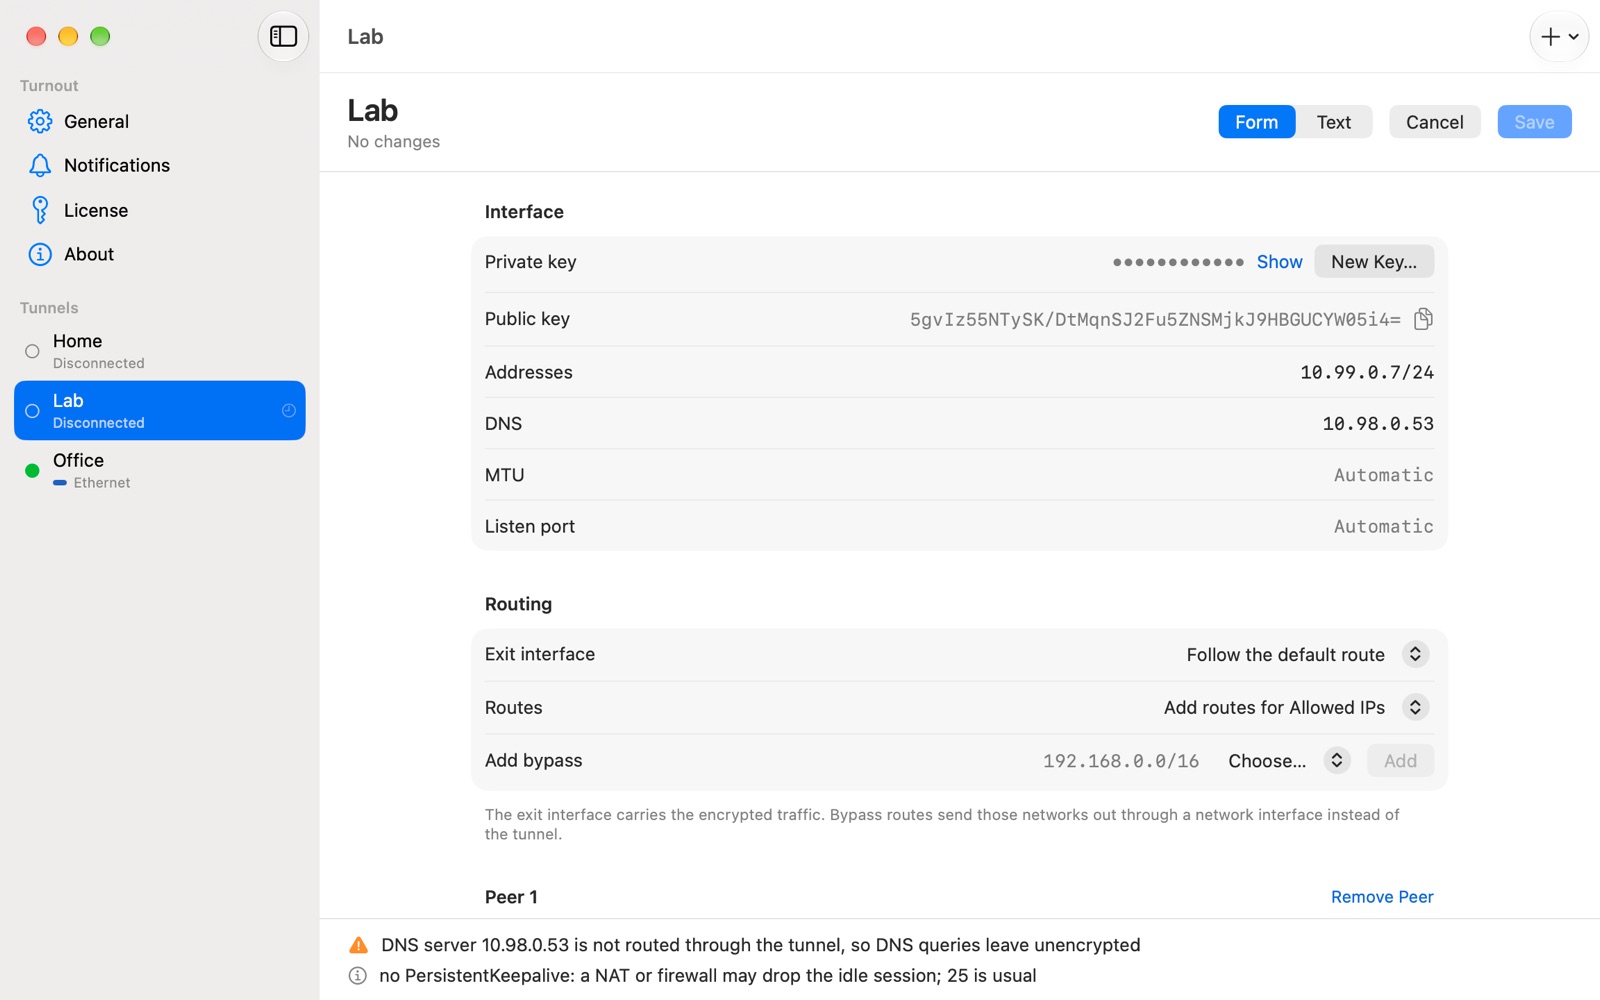Open the add tunnel plus menu
The image size is (1600, 1000).
[1559, 37]
